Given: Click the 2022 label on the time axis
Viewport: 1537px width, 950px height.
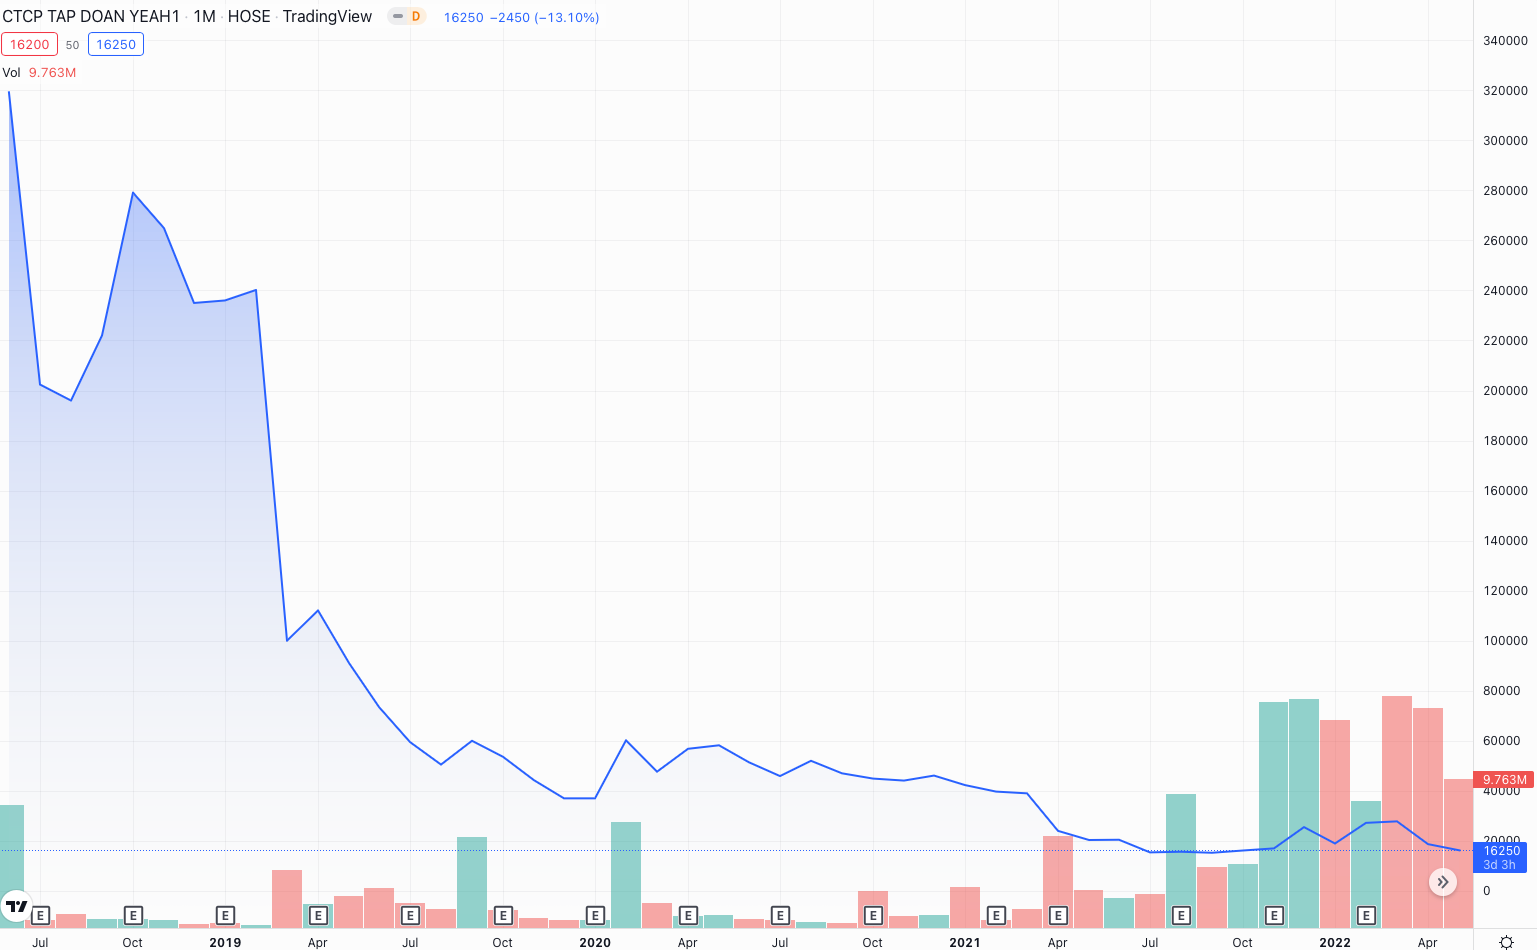Looking at the screenshot, I should pyautogui.click(x=1335, y=942).
